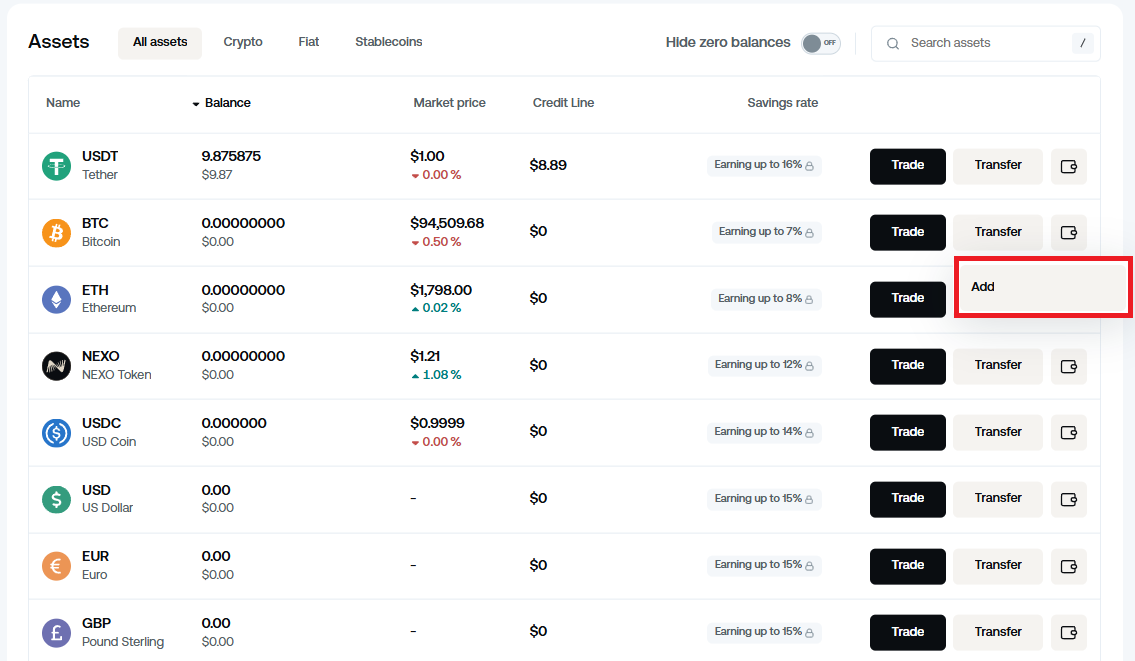Screen dimensions: 1135x661
Task: Open wallet icon in NEXO row
Action: pos(1068,366)
